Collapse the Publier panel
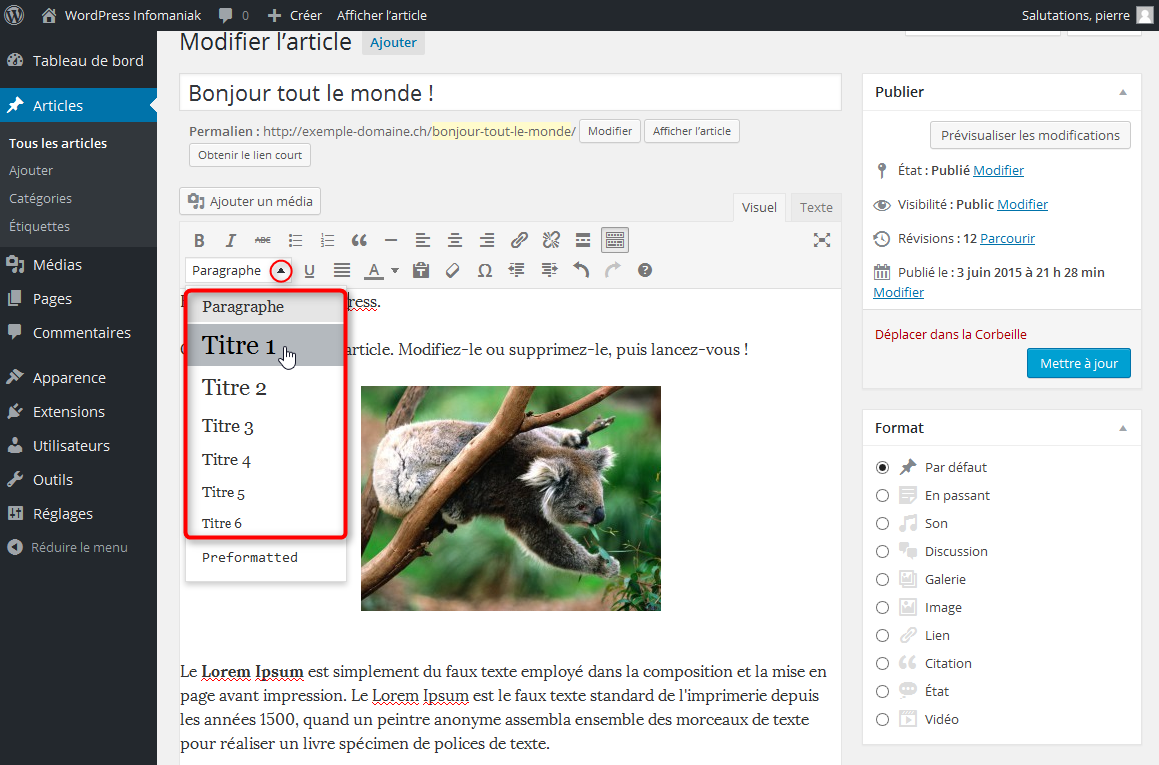Image resolution: width=1159 pixels, height=765 pixels. (x=1122, y=92)
